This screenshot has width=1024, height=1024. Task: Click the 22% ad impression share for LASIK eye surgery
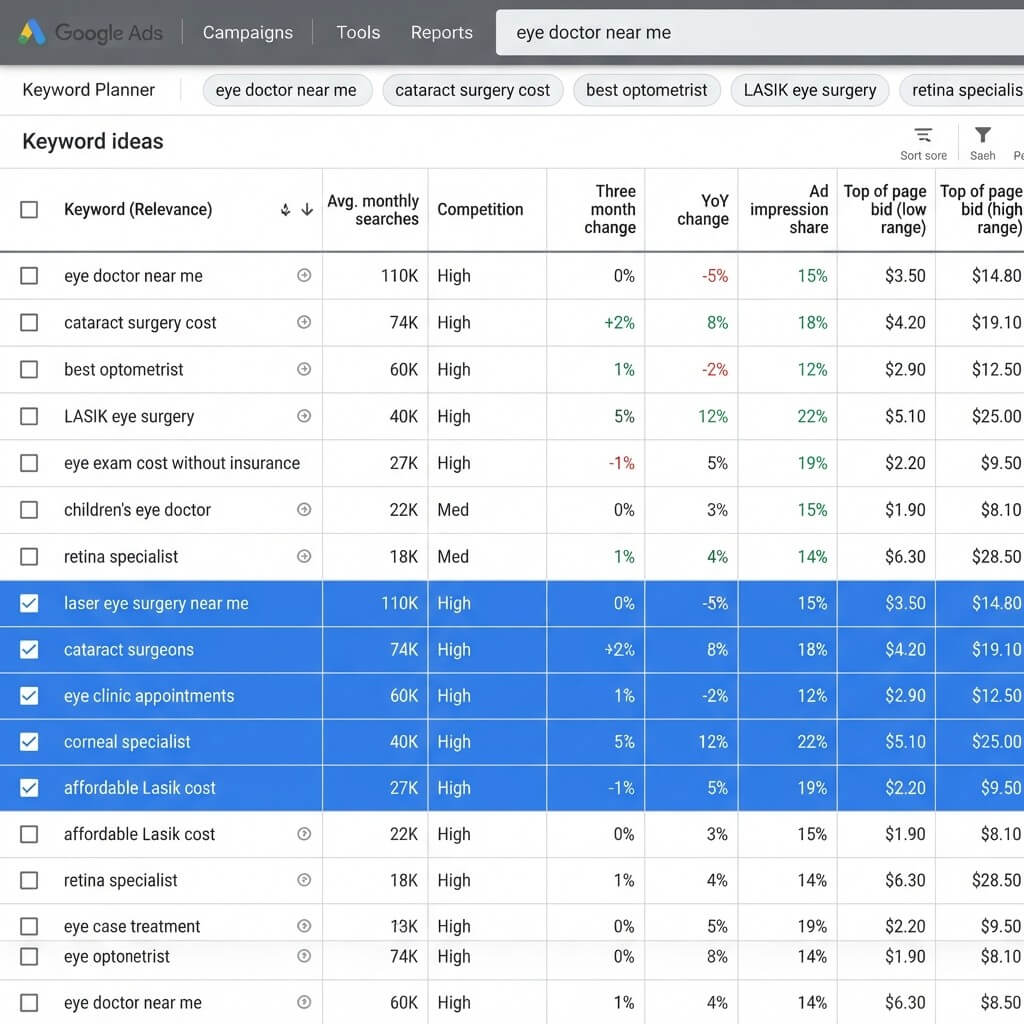click(812, 416)
